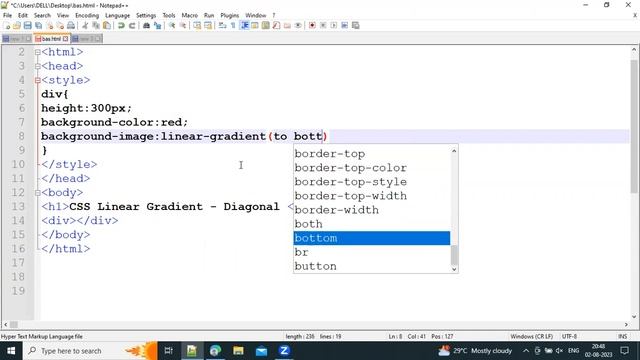
Task: Open User Defined Language toolbar icon
Action: (255, 25)
